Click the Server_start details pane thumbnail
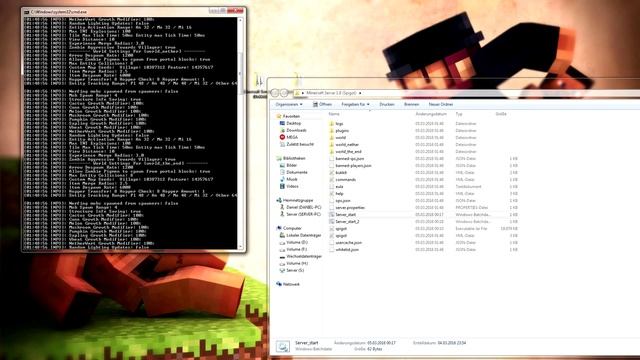 tap(282, 346)
